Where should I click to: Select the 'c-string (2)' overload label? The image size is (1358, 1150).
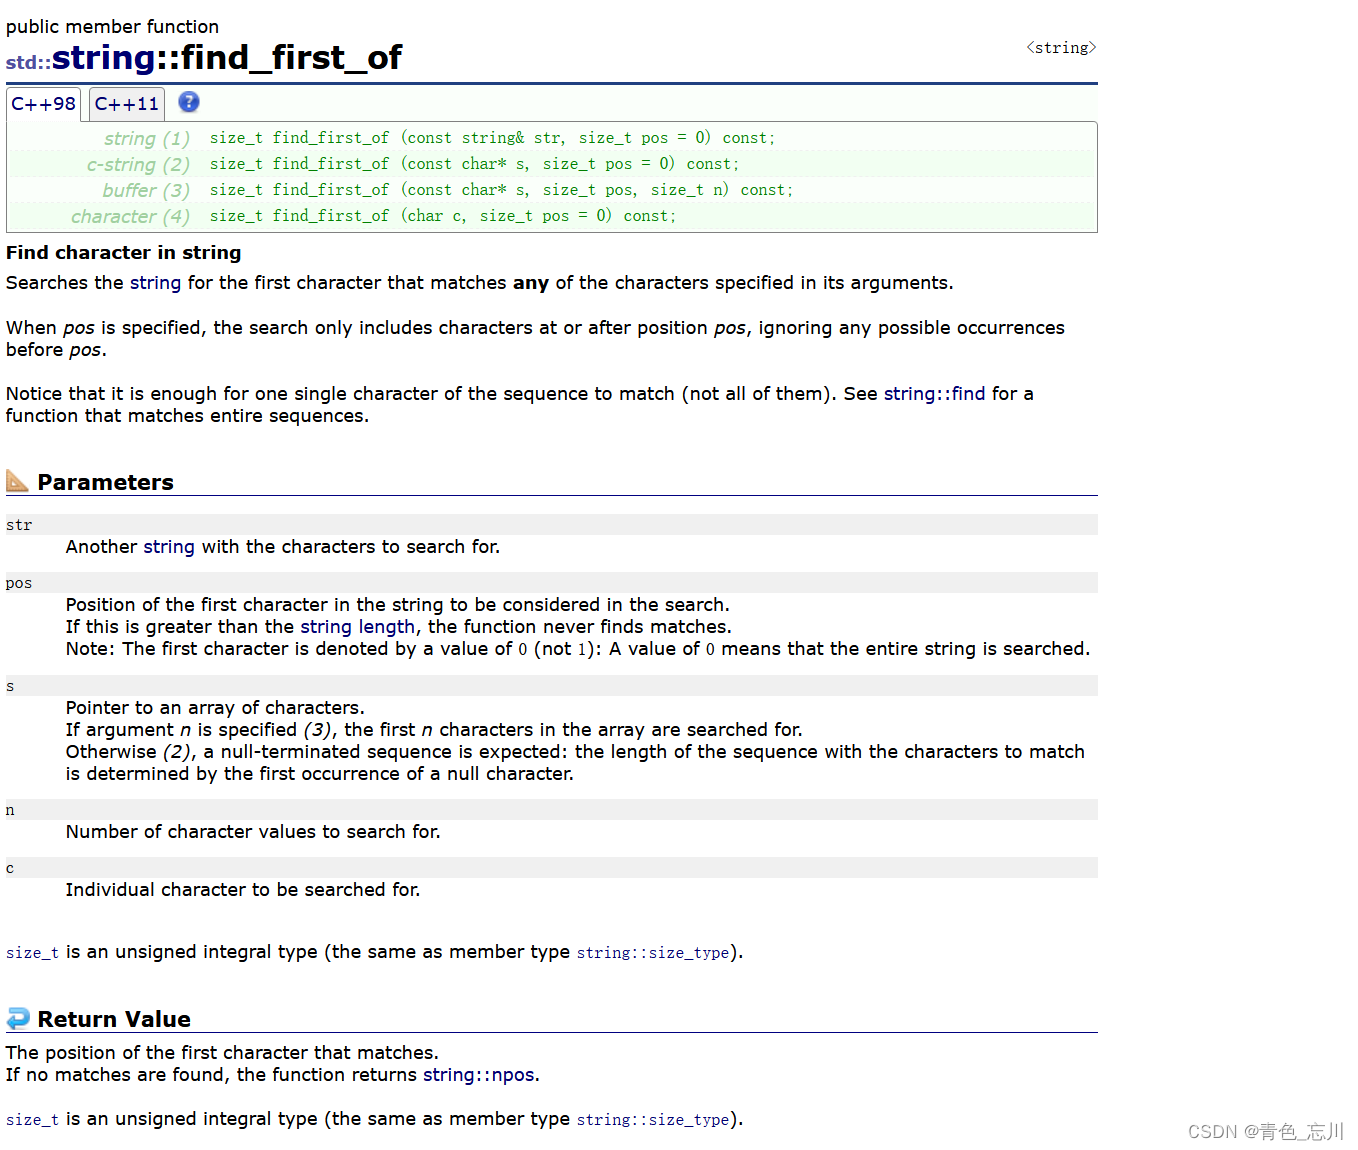pos(138,164)
